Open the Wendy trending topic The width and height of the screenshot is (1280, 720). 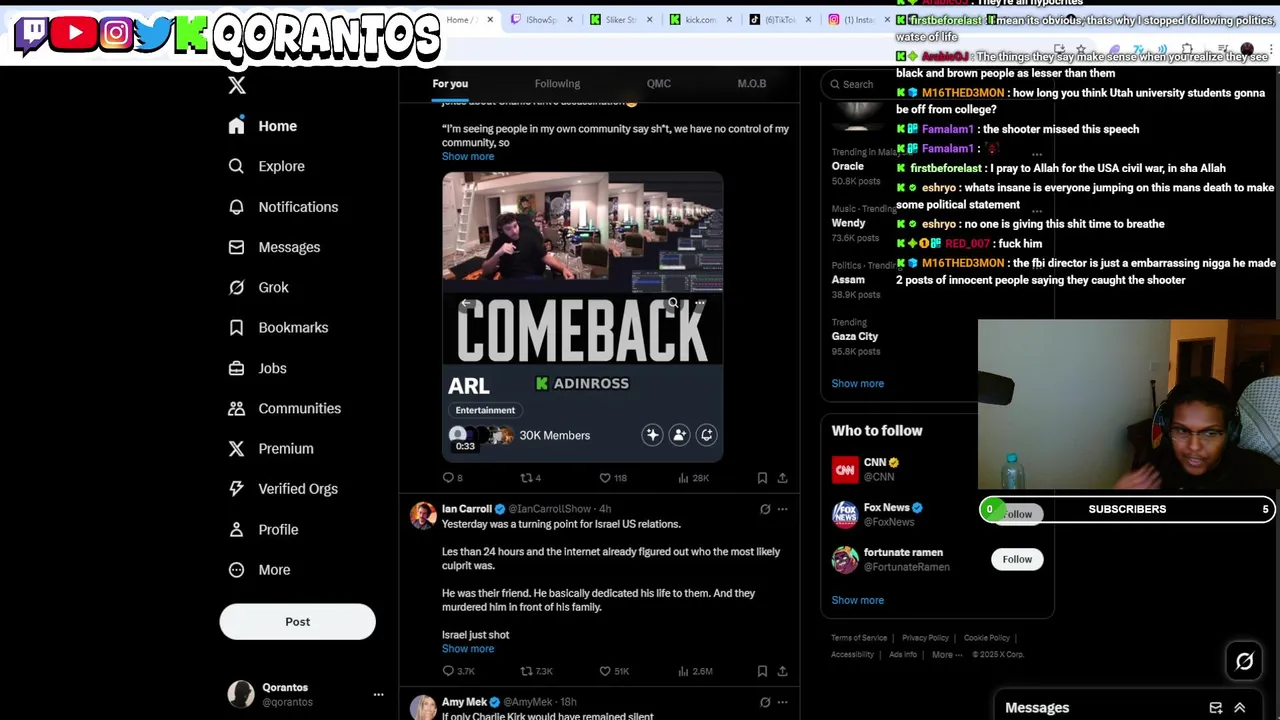coord(848,223)
